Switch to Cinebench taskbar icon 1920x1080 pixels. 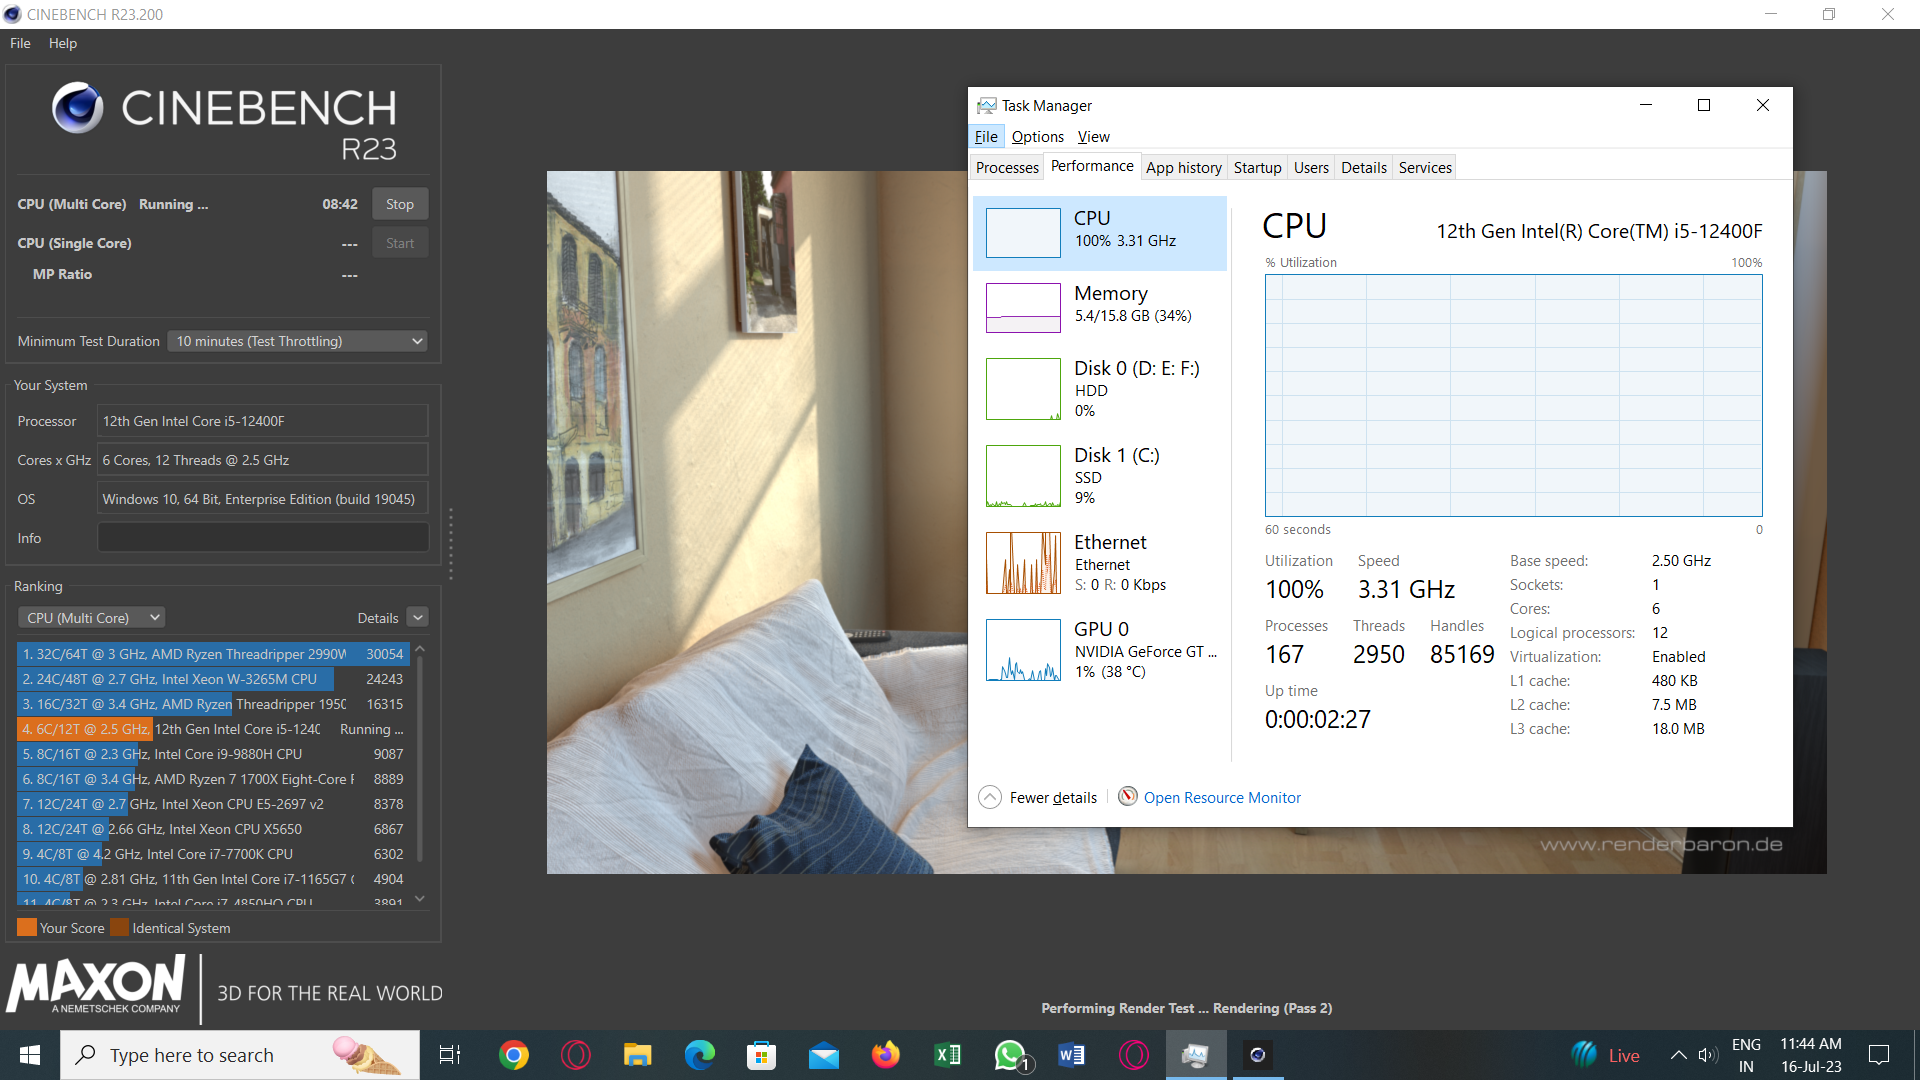1258,1055
